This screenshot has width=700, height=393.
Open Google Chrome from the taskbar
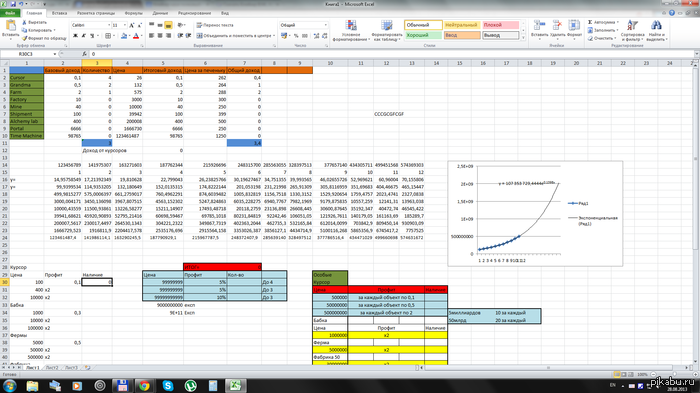[144, 385]
